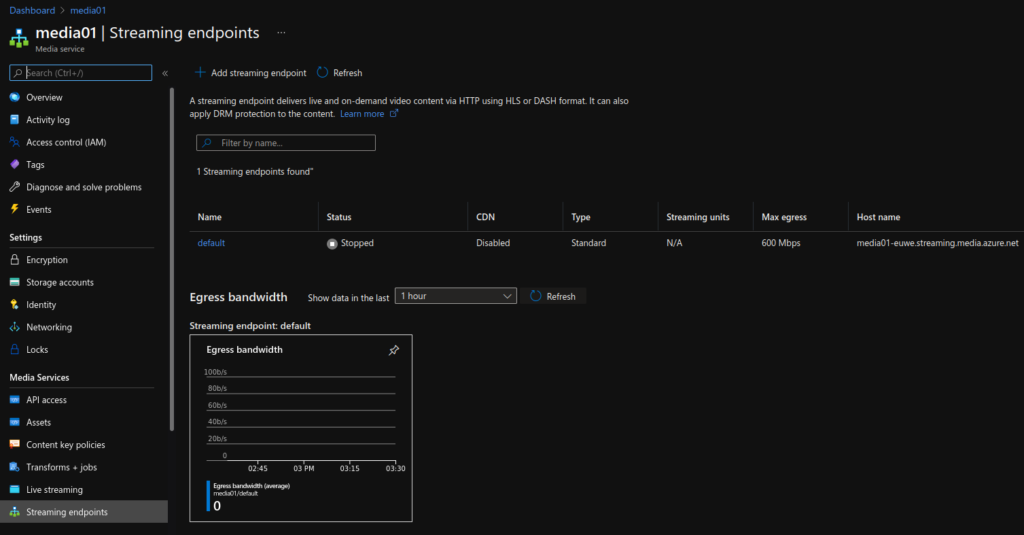Screen dimensions: 1024x535
Task: Open the ellipsis more options menu
Action: [x=281, y=33]
